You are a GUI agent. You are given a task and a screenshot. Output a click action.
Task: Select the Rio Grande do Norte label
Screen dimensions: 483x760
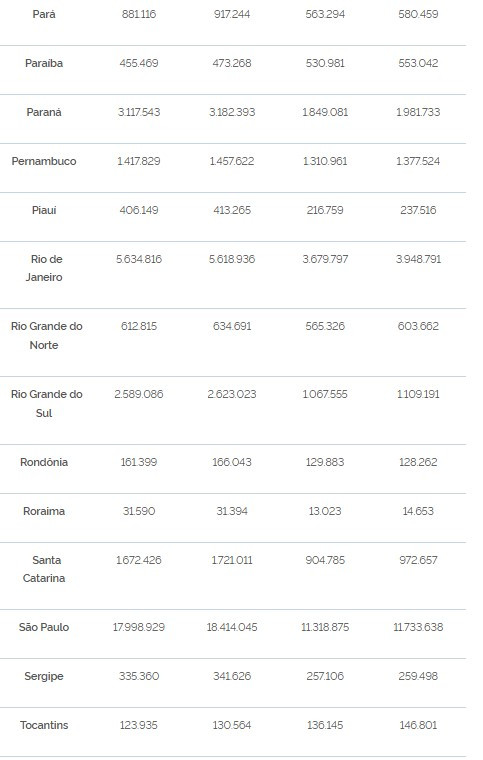(47, 335)
